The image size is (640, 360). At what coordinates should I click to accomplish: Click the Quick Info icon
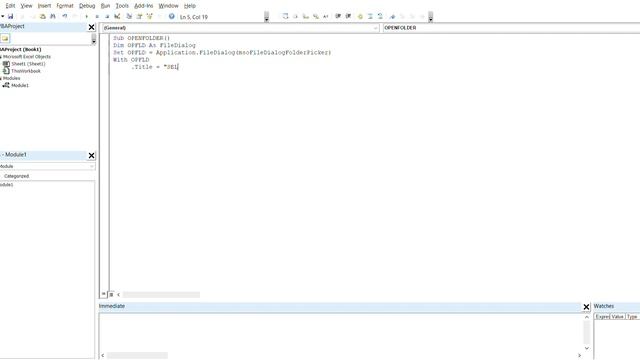[x=306, y=16]
